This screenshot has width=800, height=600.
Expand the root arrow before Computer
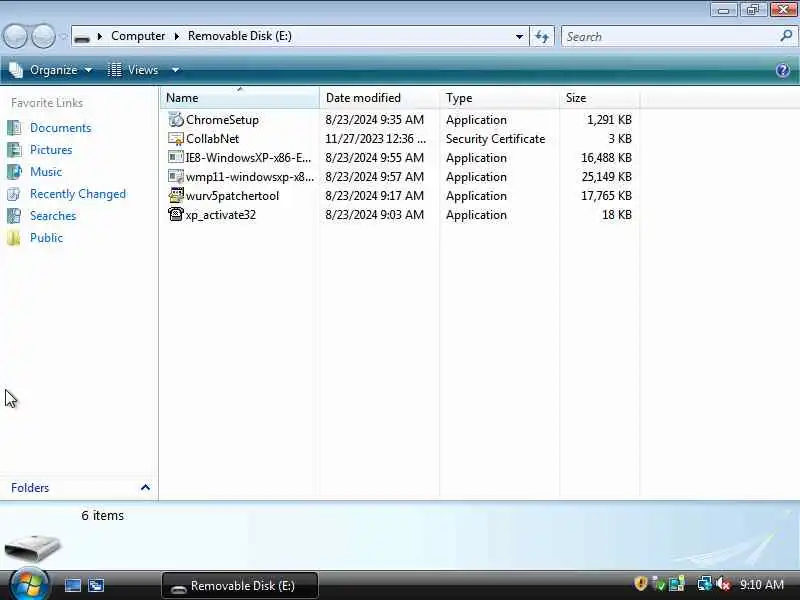click(100, 36)
